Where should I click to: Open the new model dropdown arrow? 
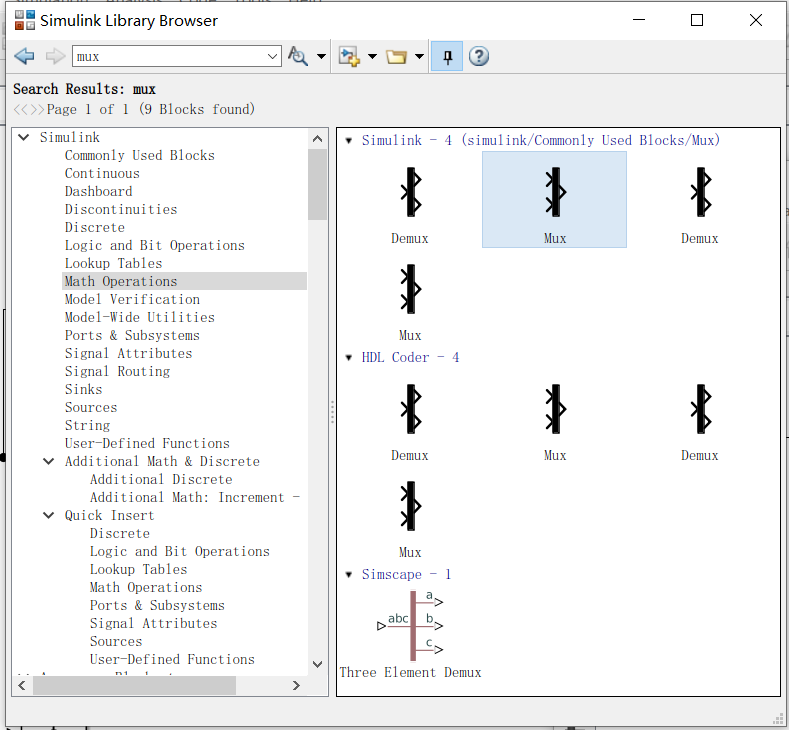[372, 56]
